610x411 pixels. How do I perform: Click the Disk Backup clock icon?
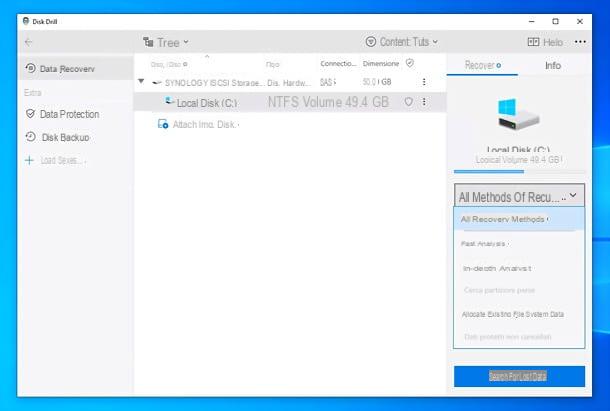click(31, 137)
